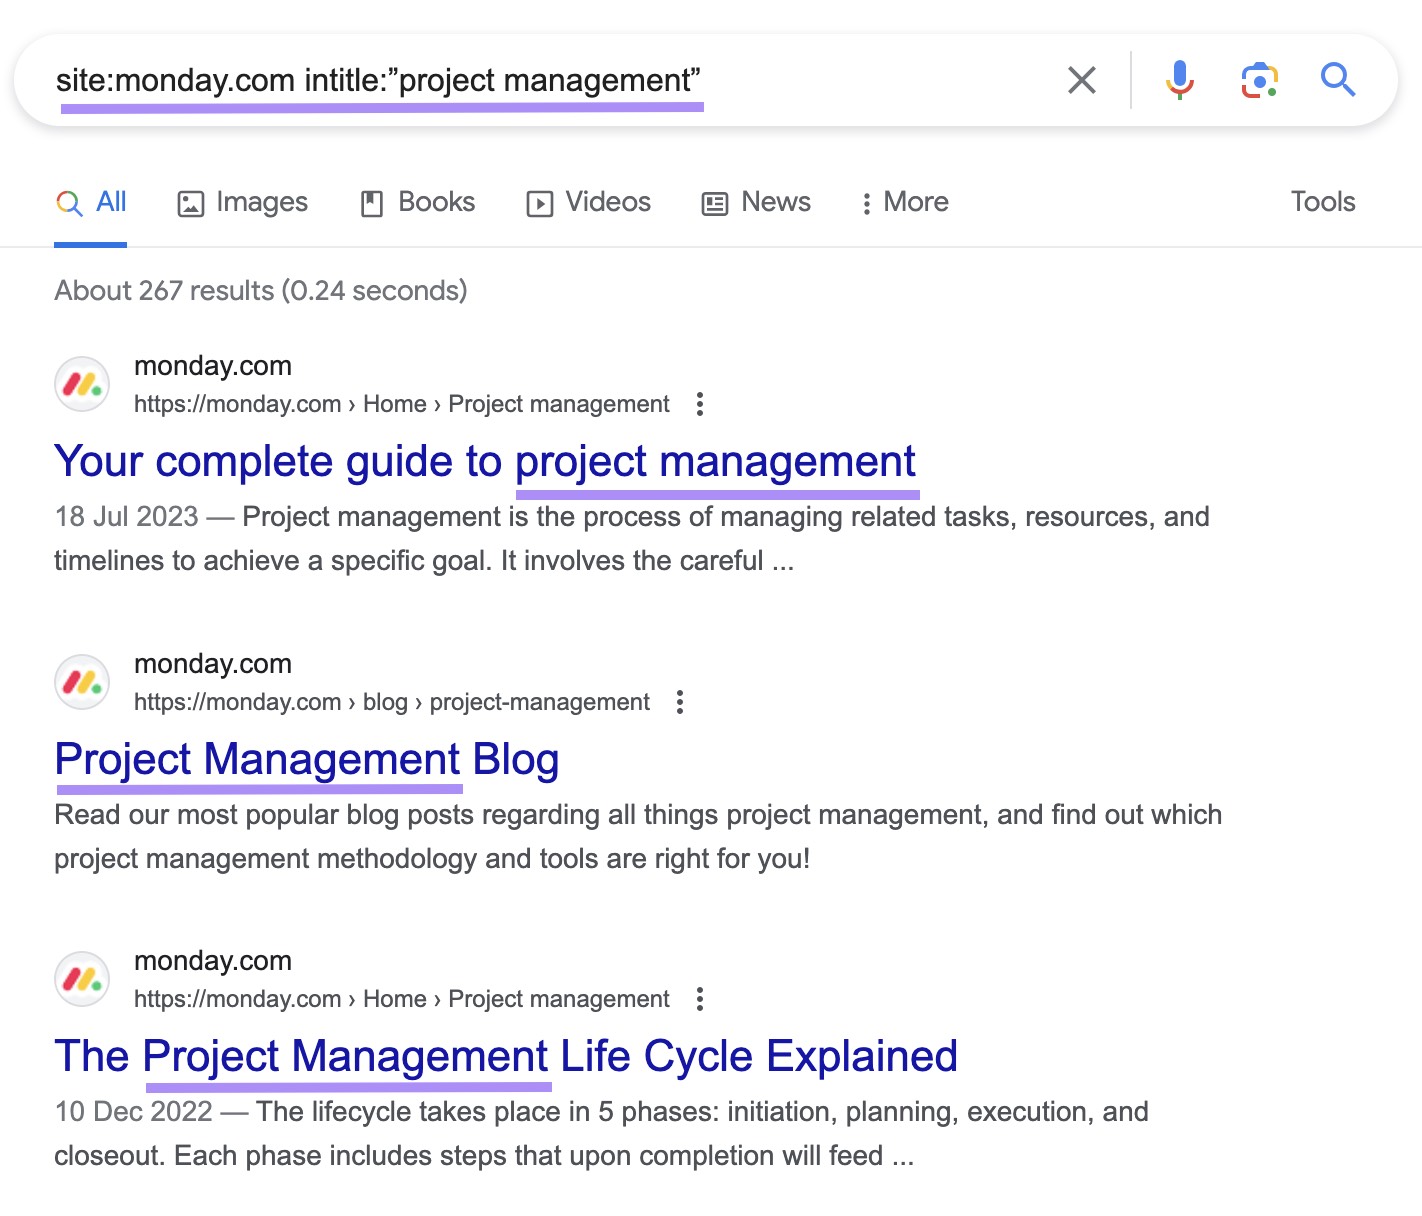Open Google Lens image search

1258,80
